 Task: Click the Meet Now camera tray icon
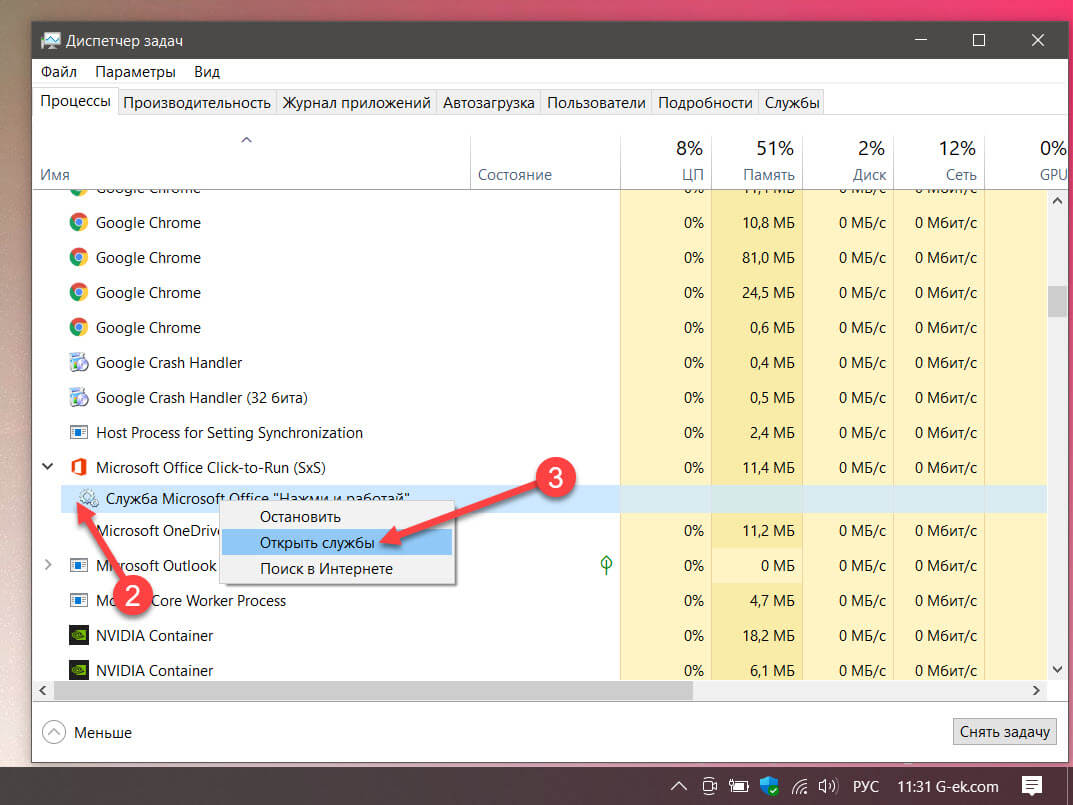point(710,786)
